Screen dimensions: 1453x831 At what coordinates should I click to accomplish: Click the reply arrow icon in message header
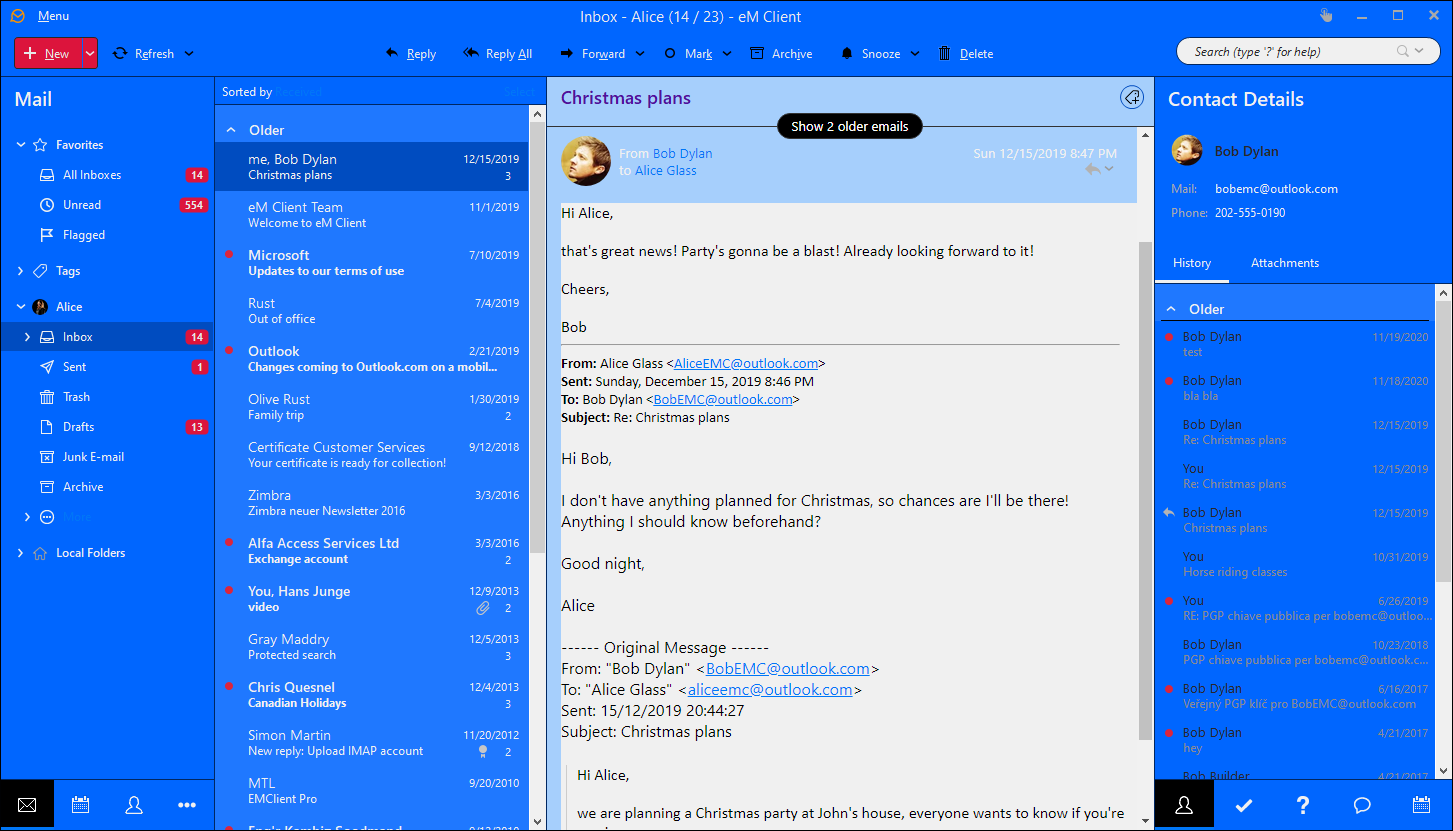[x=1093, y=170]
